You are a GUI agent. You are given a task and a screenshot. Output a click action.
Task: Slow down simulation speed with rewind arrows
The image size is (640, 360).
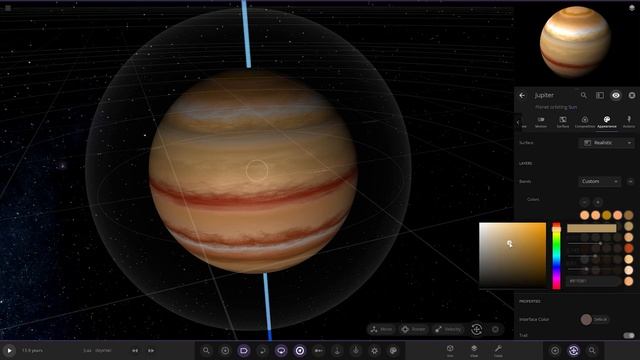point(135,350)
